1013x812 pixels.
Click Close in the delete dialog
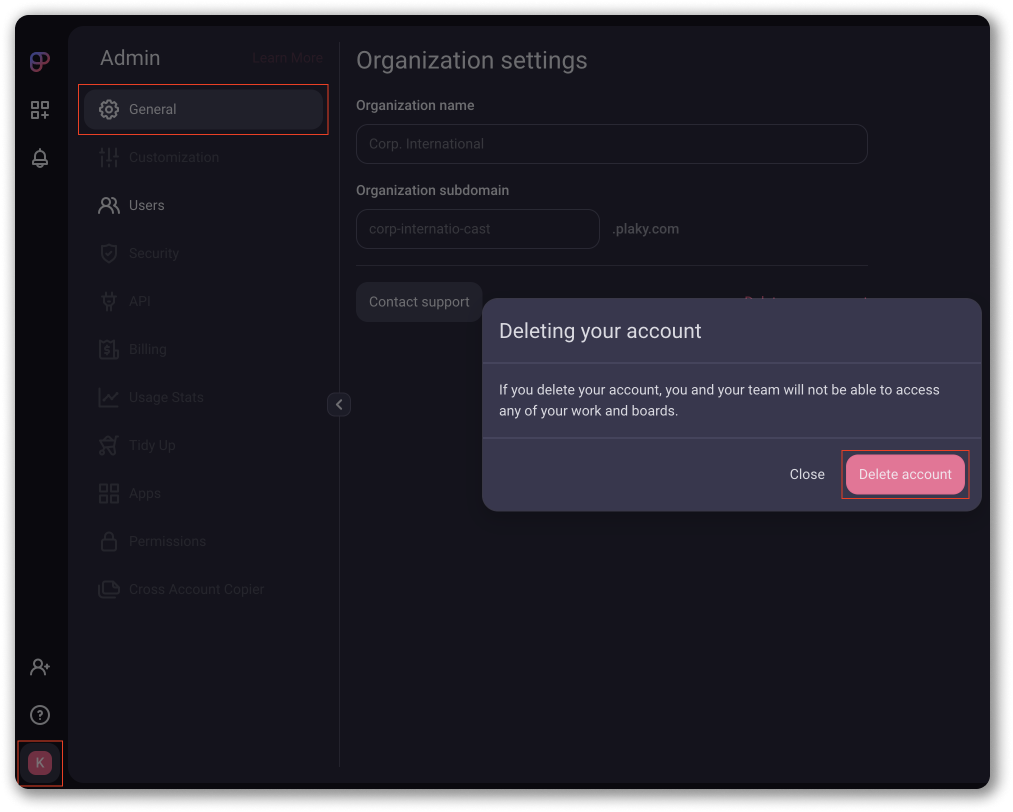coord(807,474)
